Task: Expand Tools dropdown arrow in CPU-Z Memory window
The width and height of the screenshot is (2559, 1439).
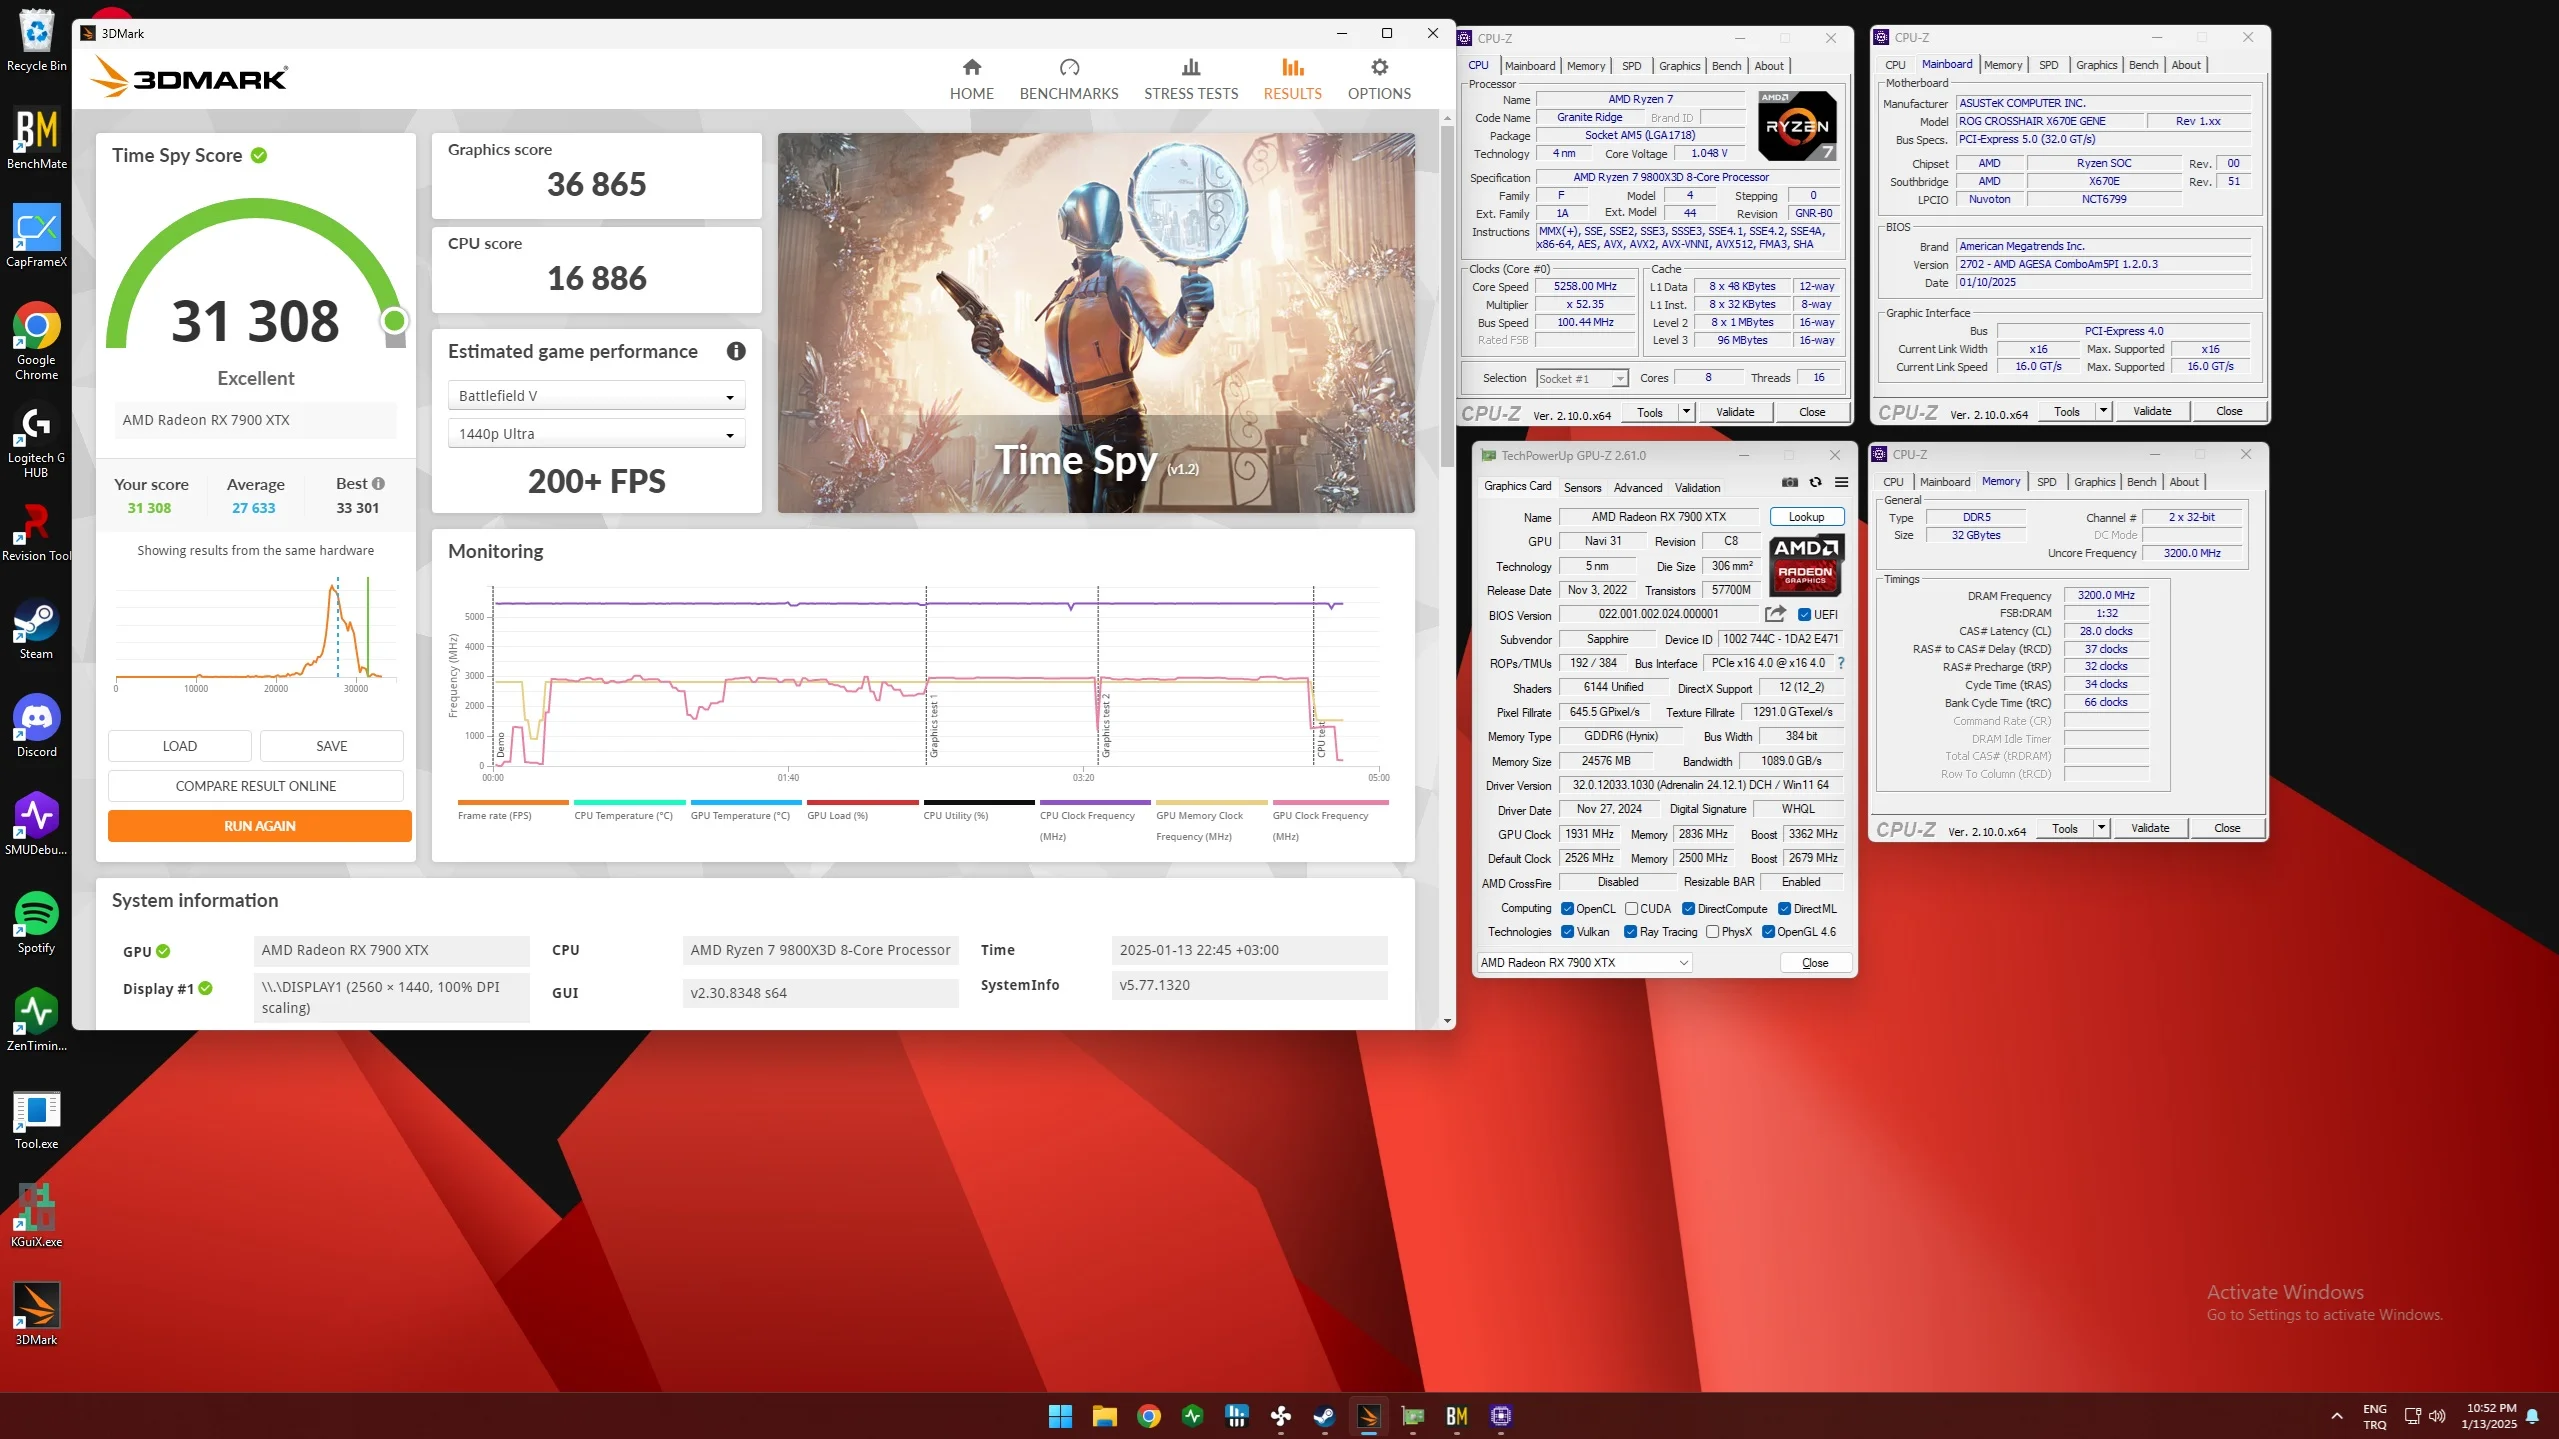Action: tap(2101, 828)
